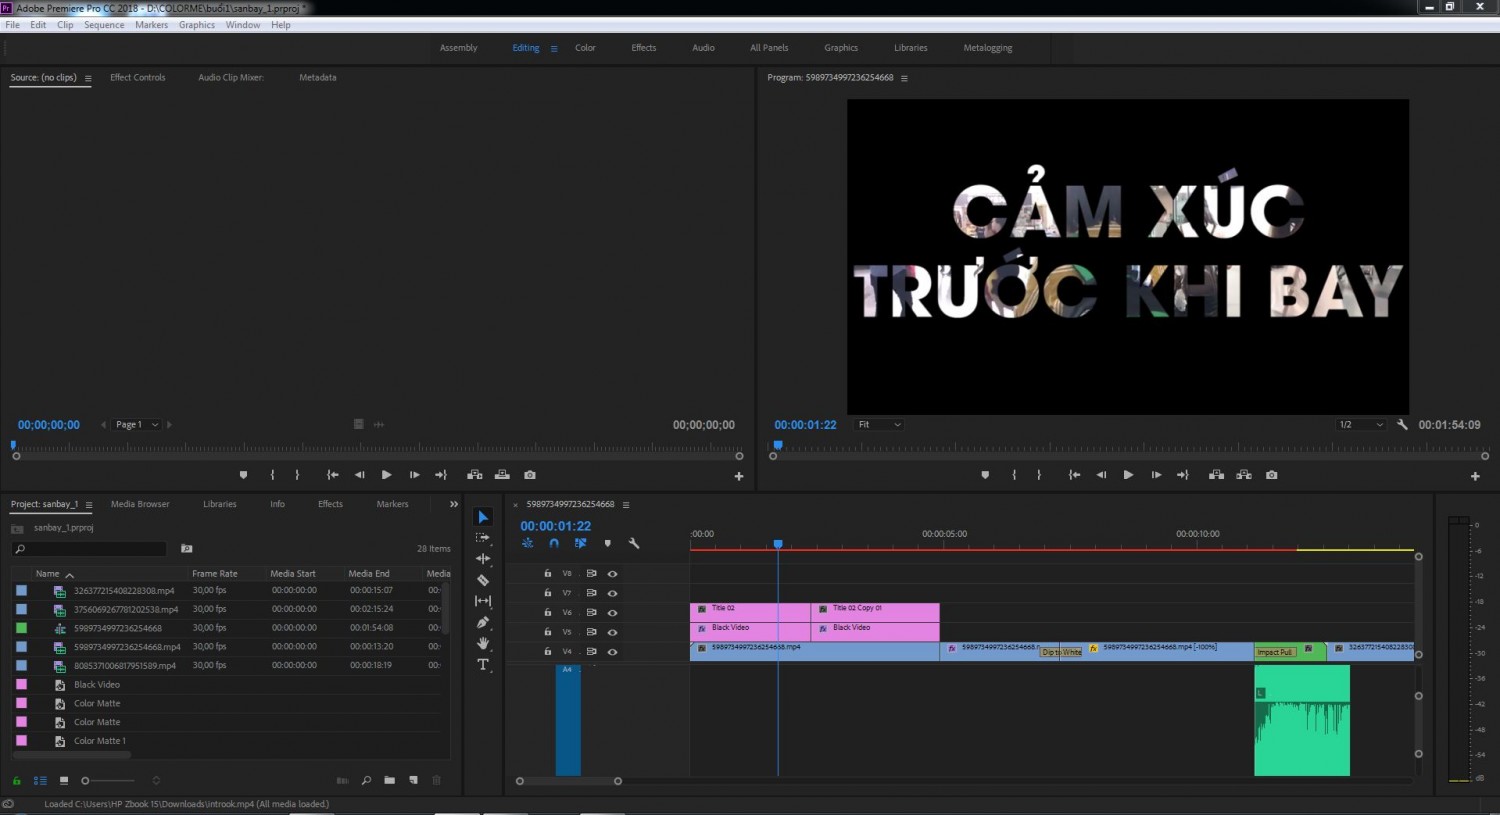Viewport: 1500px width, 815px height.
Task: Open the Fit zoom level dropdown
Action: pos(879,425)
